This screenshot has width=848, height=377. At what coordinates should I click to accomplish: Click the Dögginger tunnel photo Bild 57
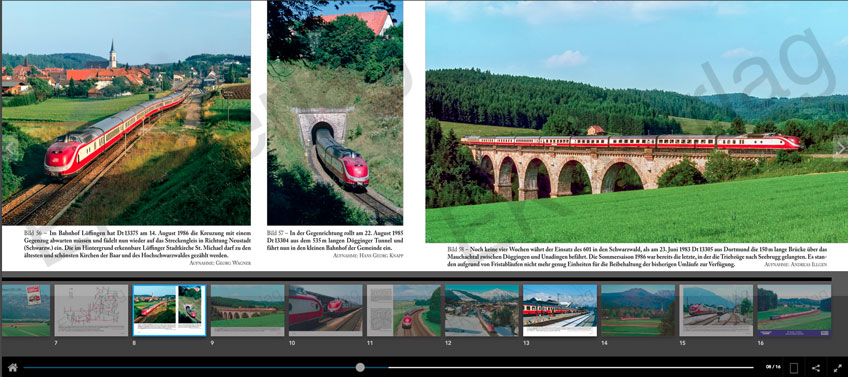coord(335,113)
